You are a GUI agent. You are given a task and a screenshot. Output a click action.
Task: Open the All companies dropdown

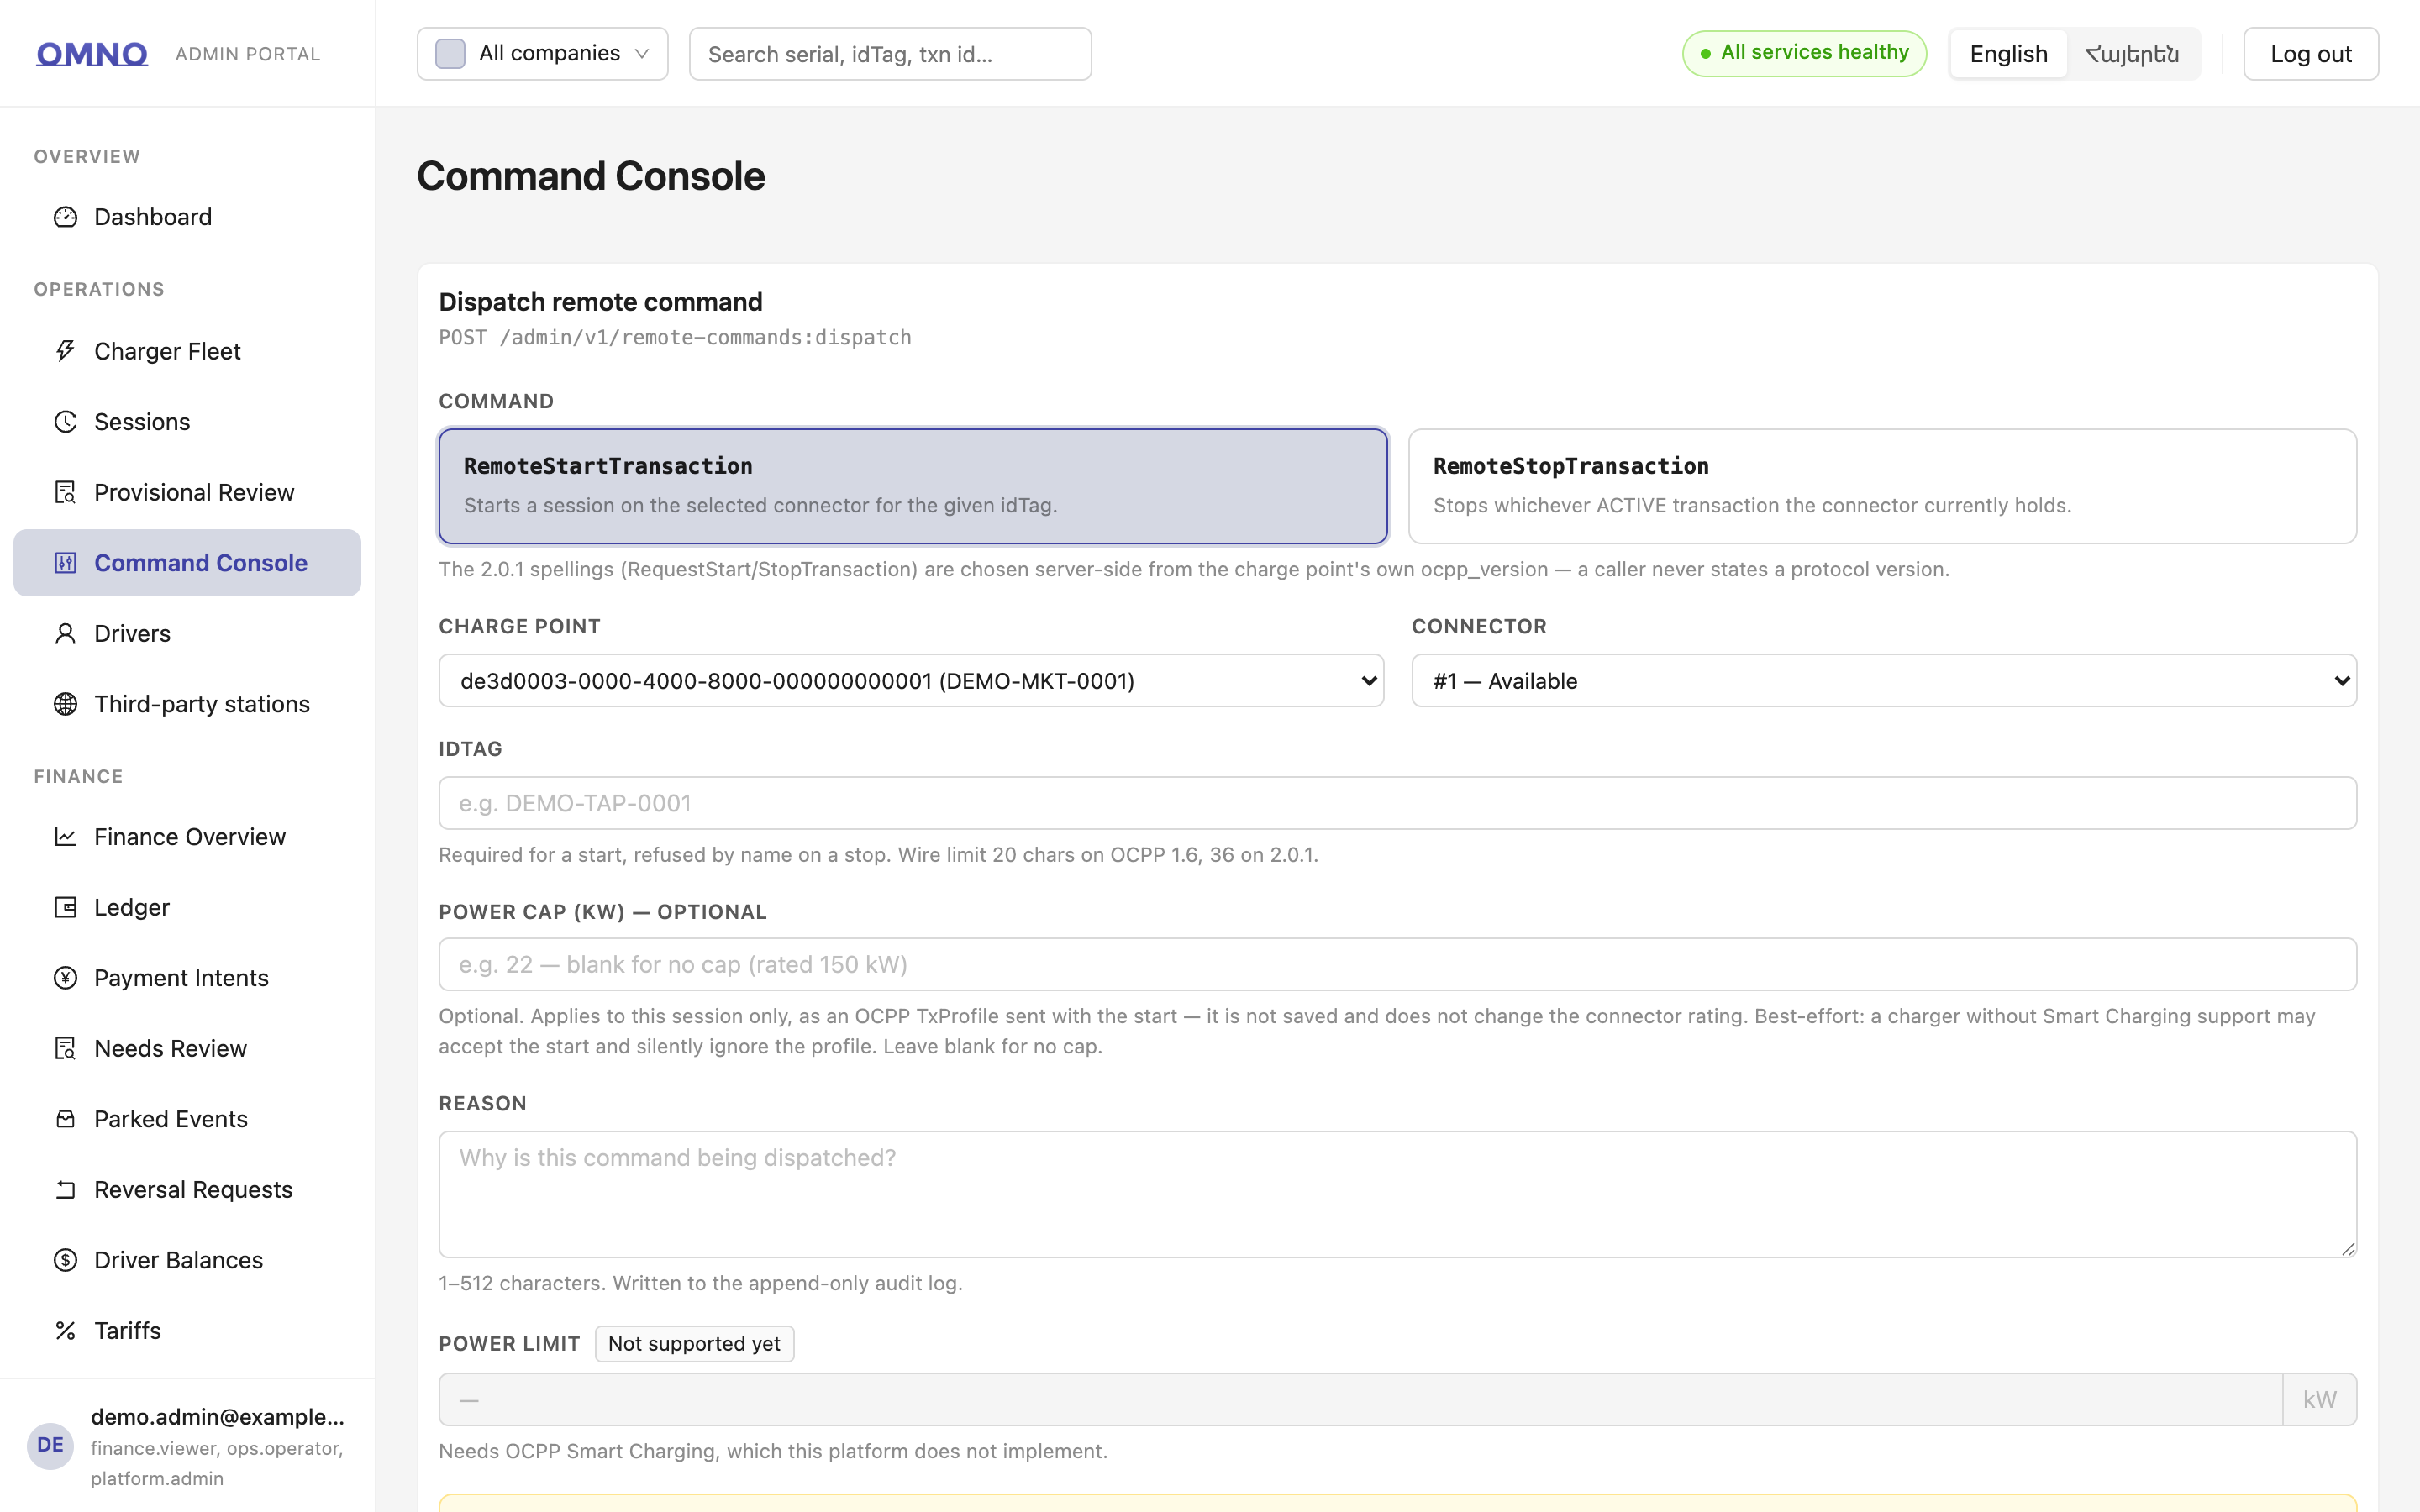542,54
